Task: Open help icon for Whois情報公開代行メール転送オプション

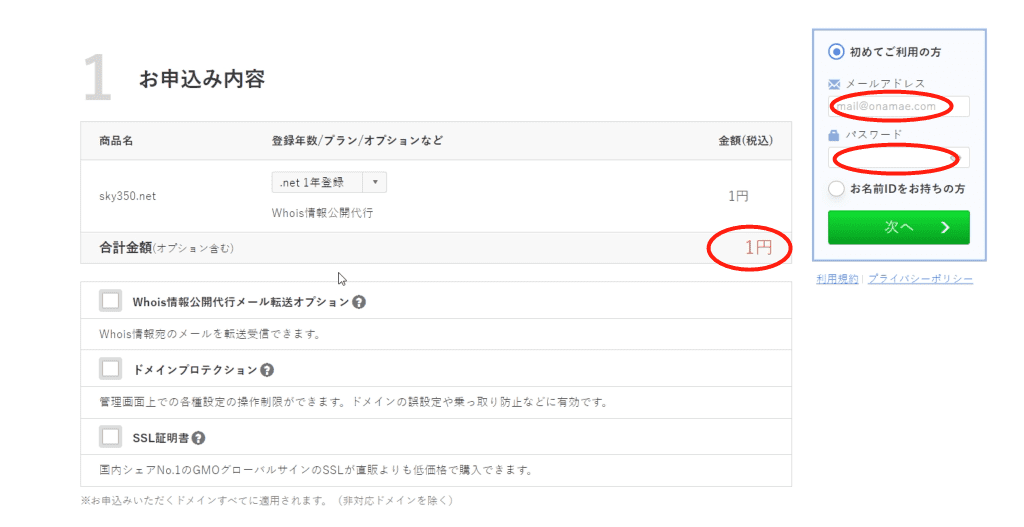Action: tap(359, 302)
